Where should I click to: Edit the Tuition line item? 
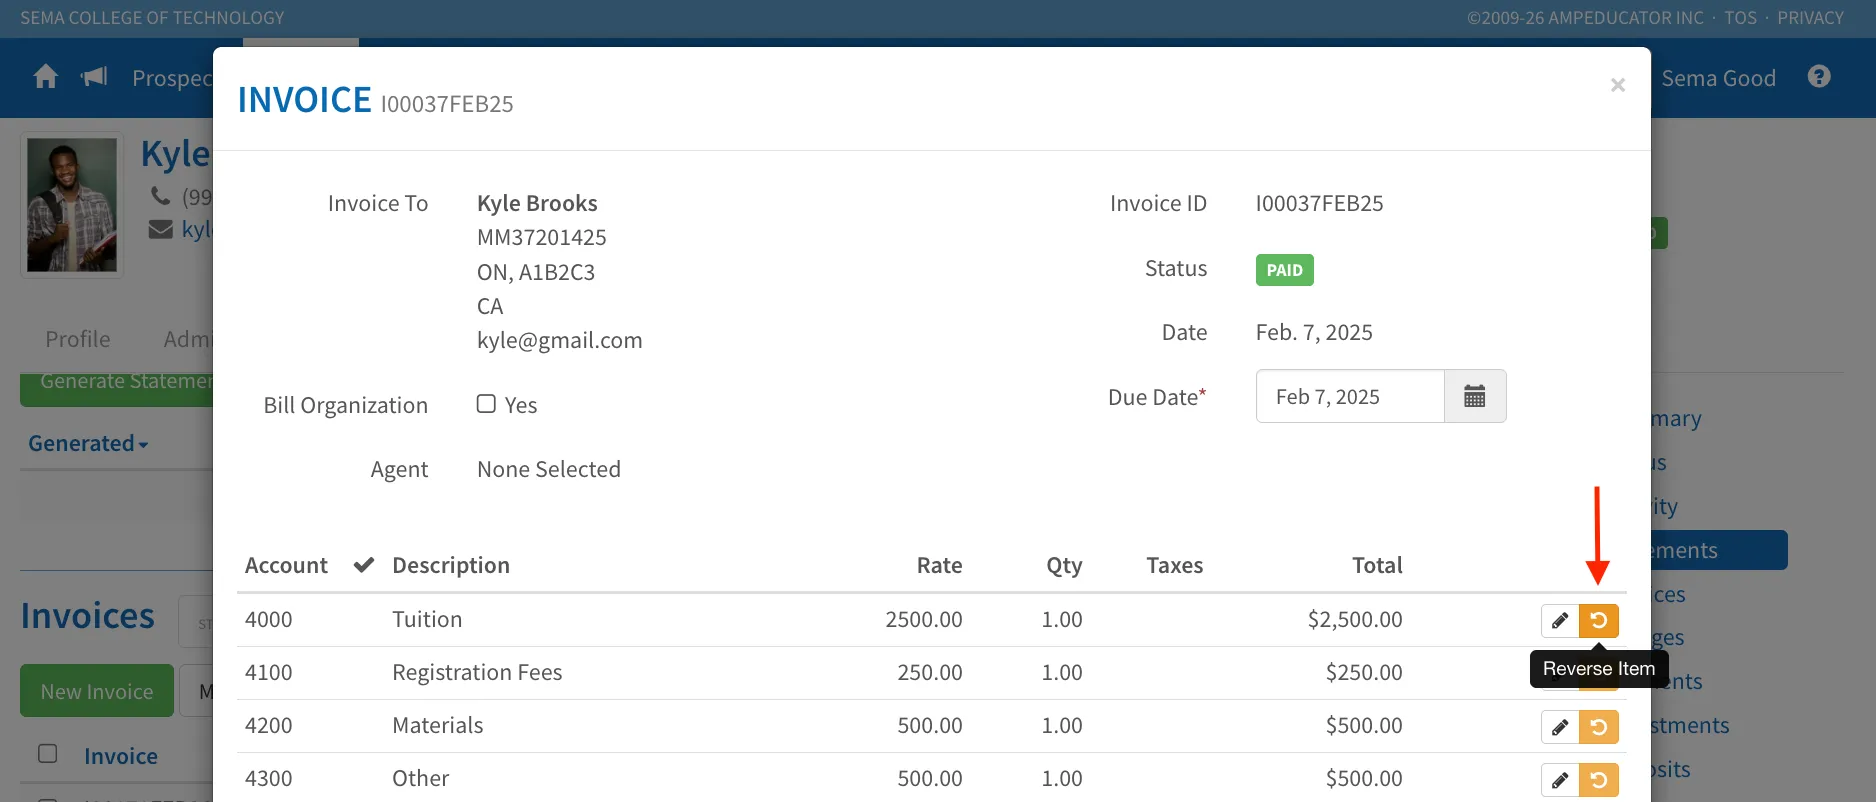(1560, 620)
